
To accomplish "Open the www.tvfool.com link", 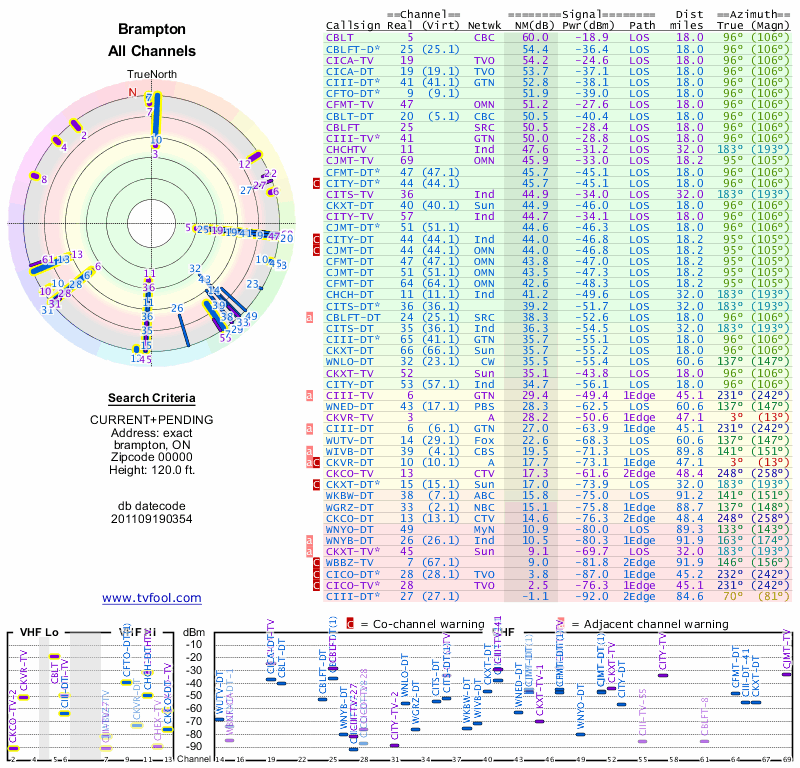I will pos(152,598).
